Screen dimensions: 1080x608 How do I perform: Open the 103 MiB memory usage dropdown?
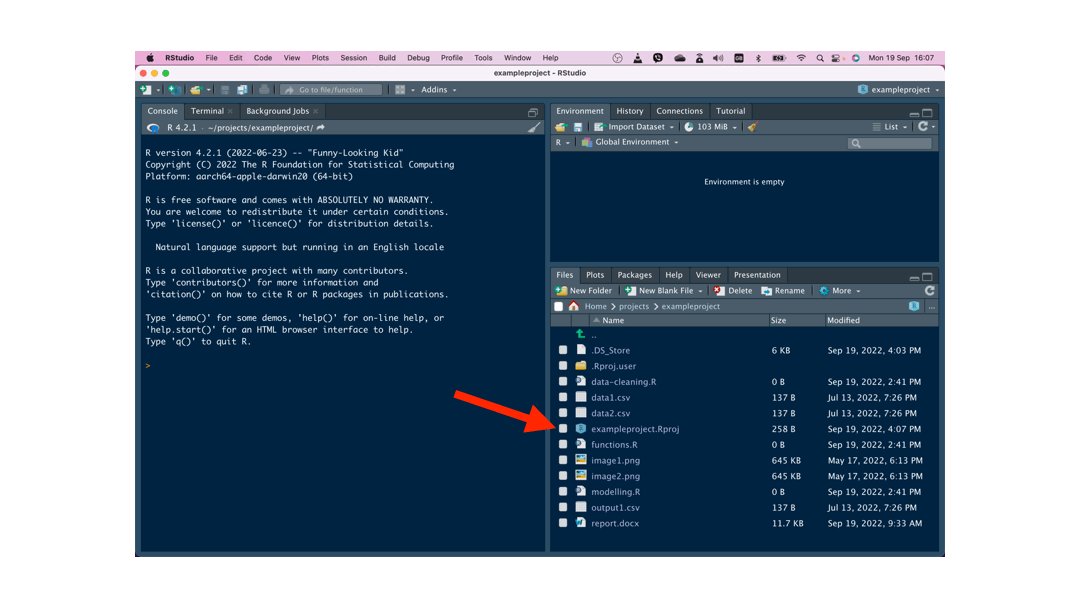[710, 127]
